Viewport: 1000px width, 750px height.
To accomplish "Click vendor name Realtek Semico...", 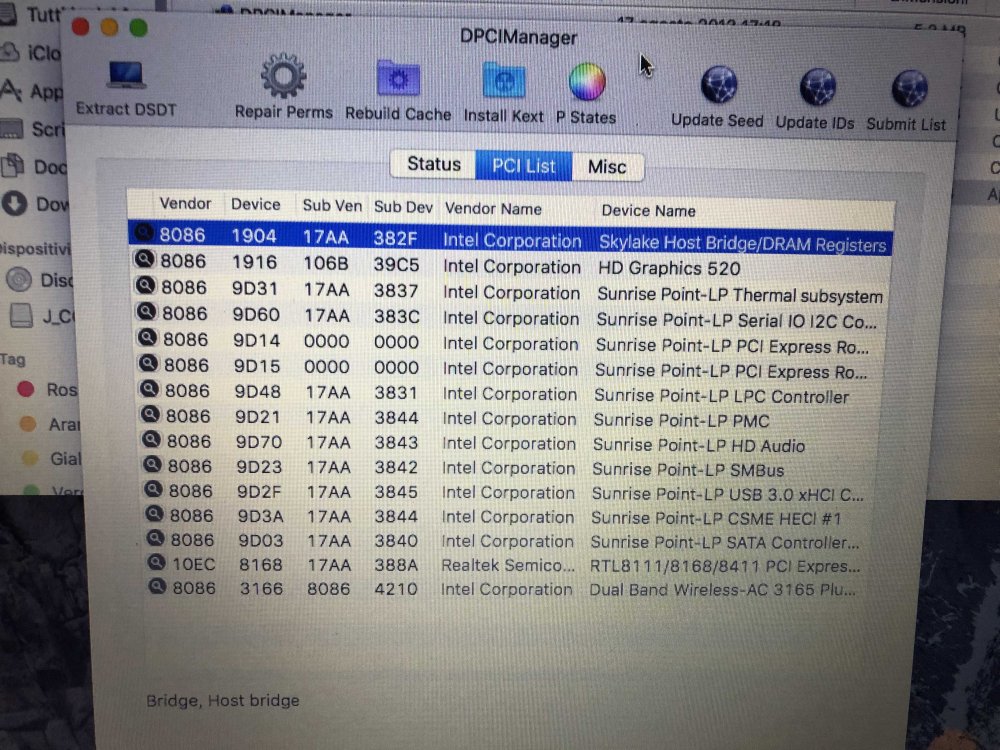I will click(508, 566).
